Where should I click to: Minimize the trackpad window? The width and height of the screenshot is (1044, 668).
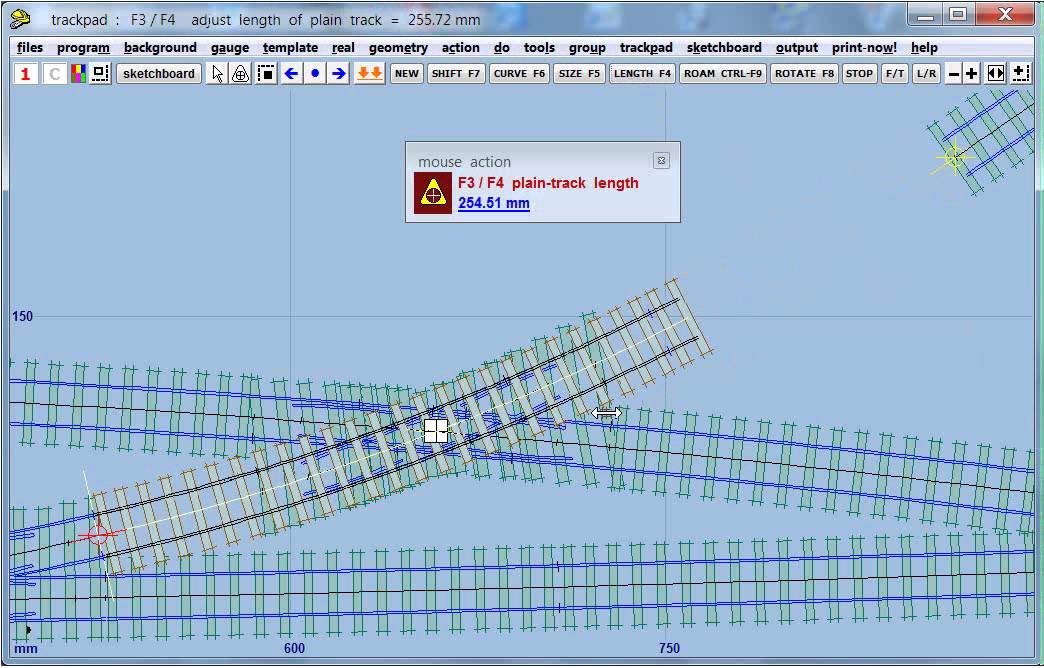(x=925, y=14)
